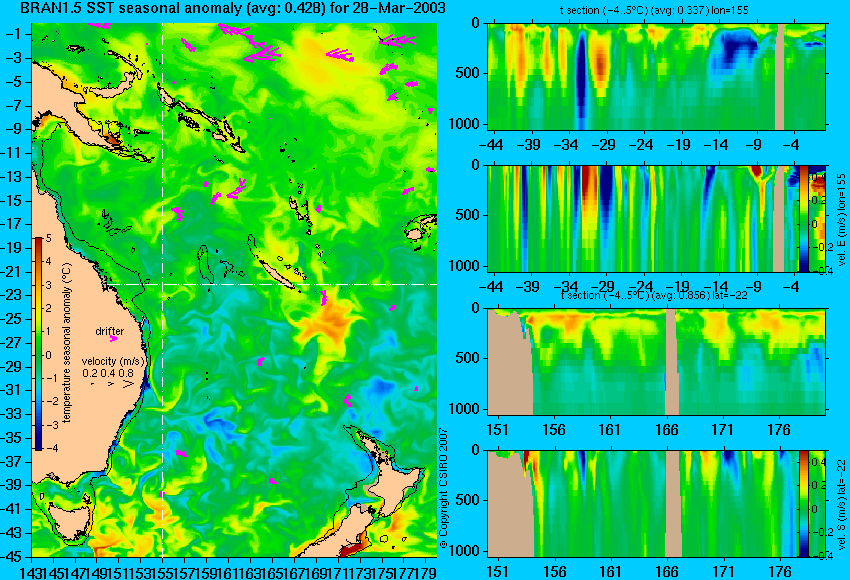The height and width of the screenshot is (580, 850).
Task: Open the temperature section plot for lon=155
Action: point(657,76)
